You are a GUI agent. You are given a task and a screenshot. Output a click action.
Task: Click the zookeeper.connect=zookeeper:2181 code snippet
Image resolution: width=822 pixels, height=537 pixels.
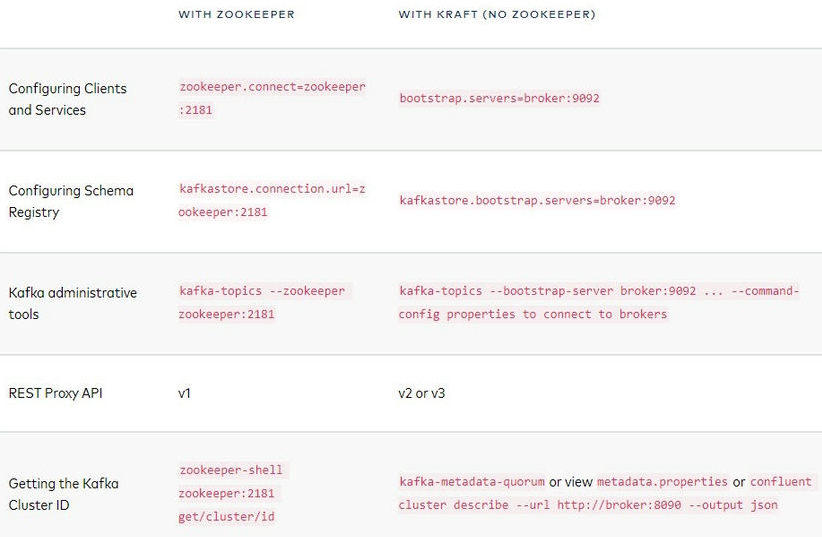coord(272,98)
